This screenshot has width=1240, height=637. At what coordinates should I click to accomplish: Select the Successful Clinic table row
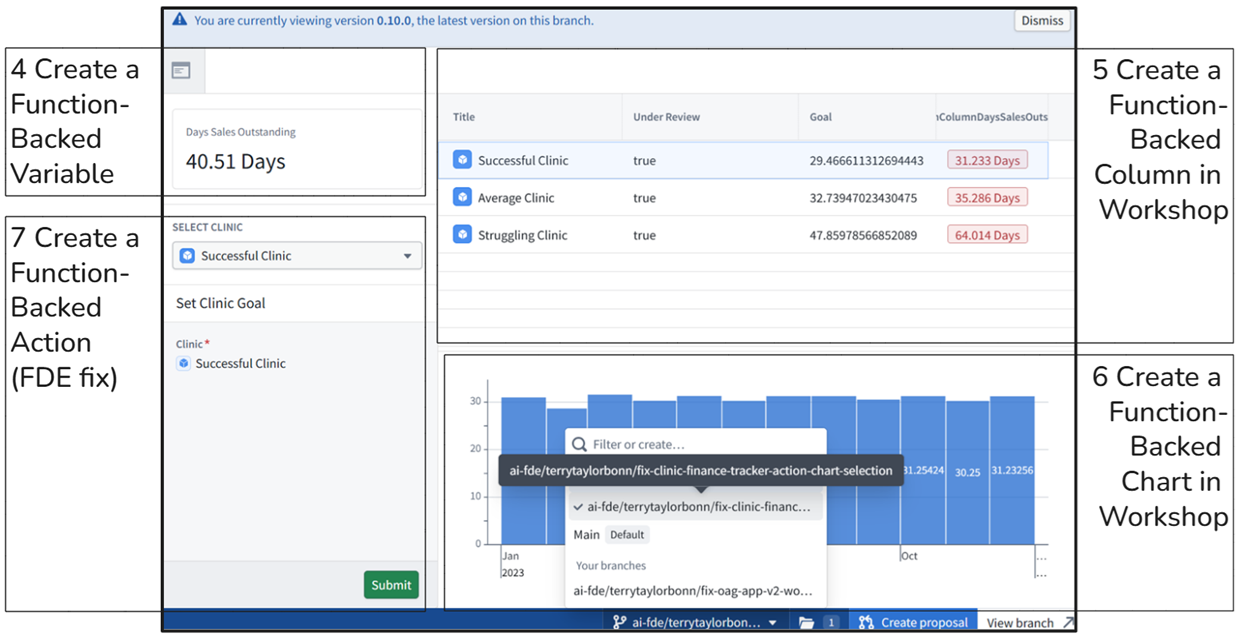pos(744,160)
